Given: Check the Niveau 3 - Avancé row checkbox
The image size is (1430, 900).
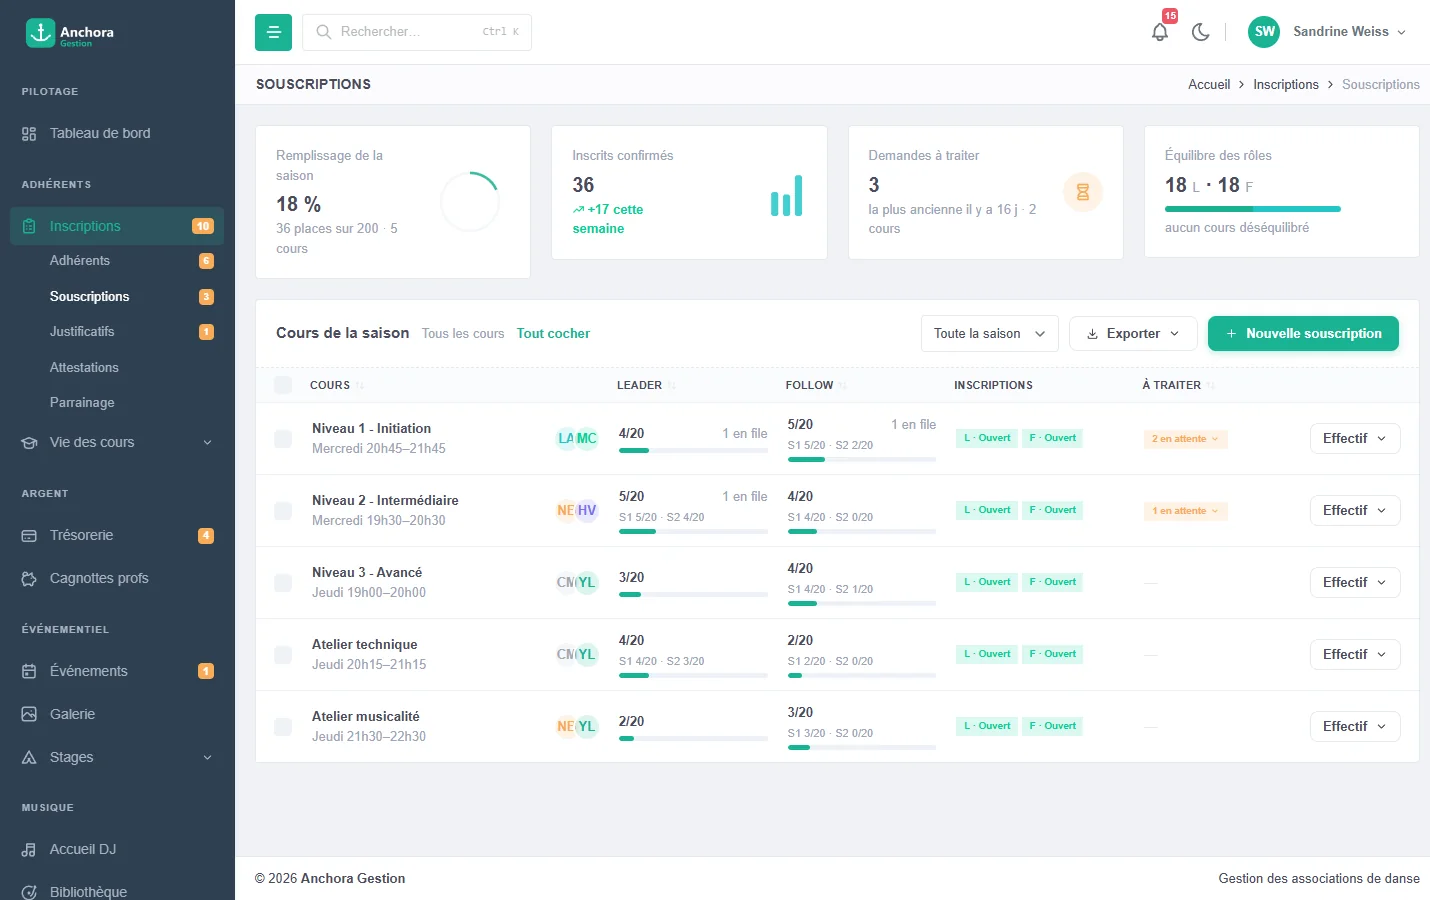Looking at the screenshot, I should coord(283,583).
